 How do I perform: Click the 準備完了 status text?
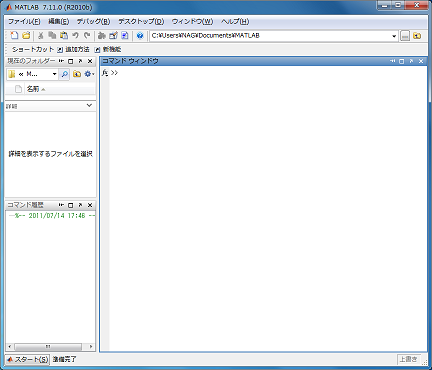click(65, 359)
